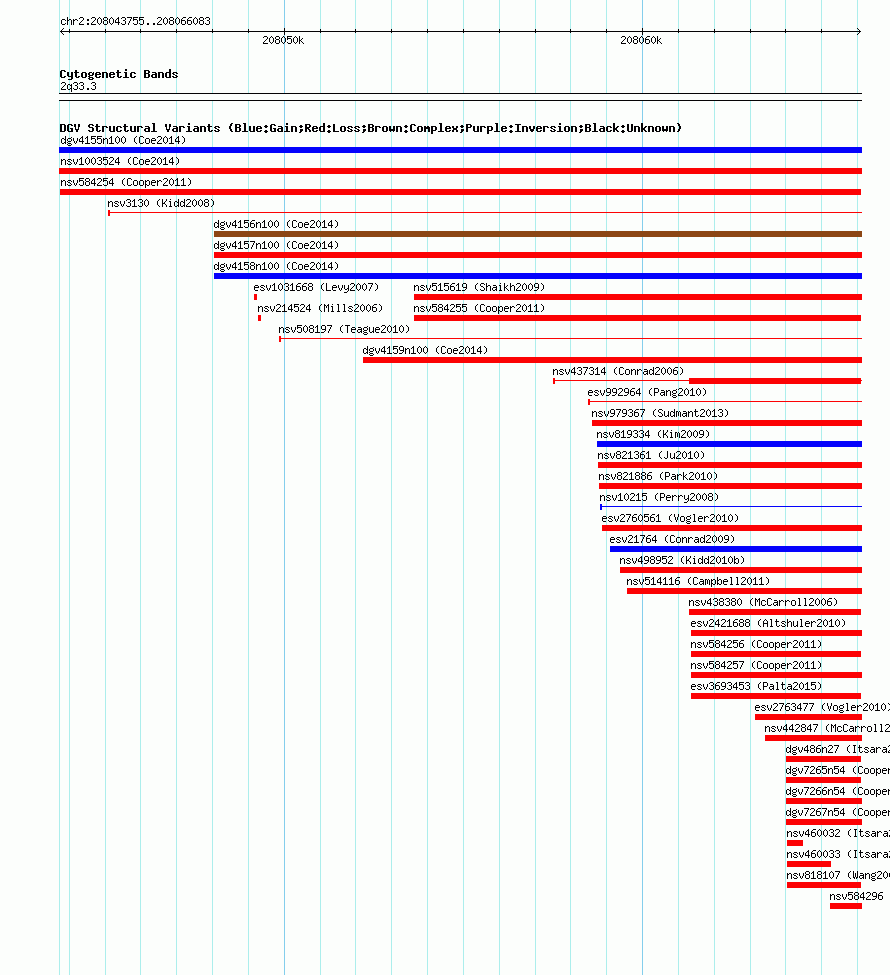The height and width of the screenshot is (975, 890).
Task: Select the nsv584296 variant label
Action: [856, 897]
